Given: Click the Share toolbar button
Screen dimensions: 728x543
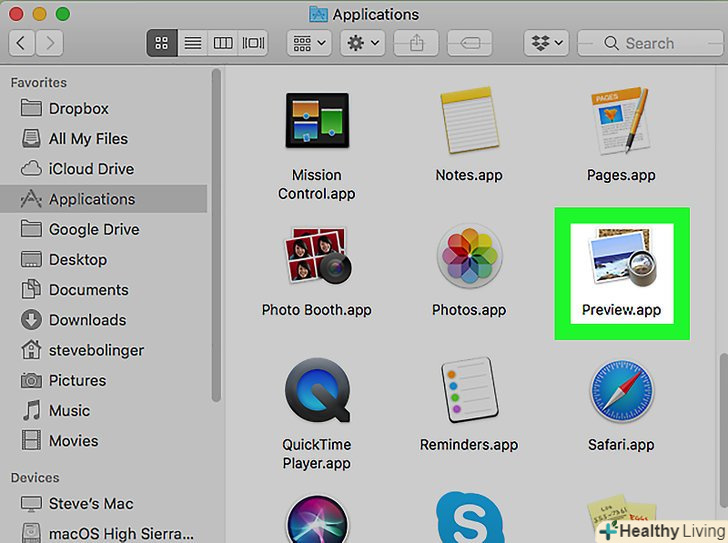Looking at the screenshot, I should [x=416, y=43].
